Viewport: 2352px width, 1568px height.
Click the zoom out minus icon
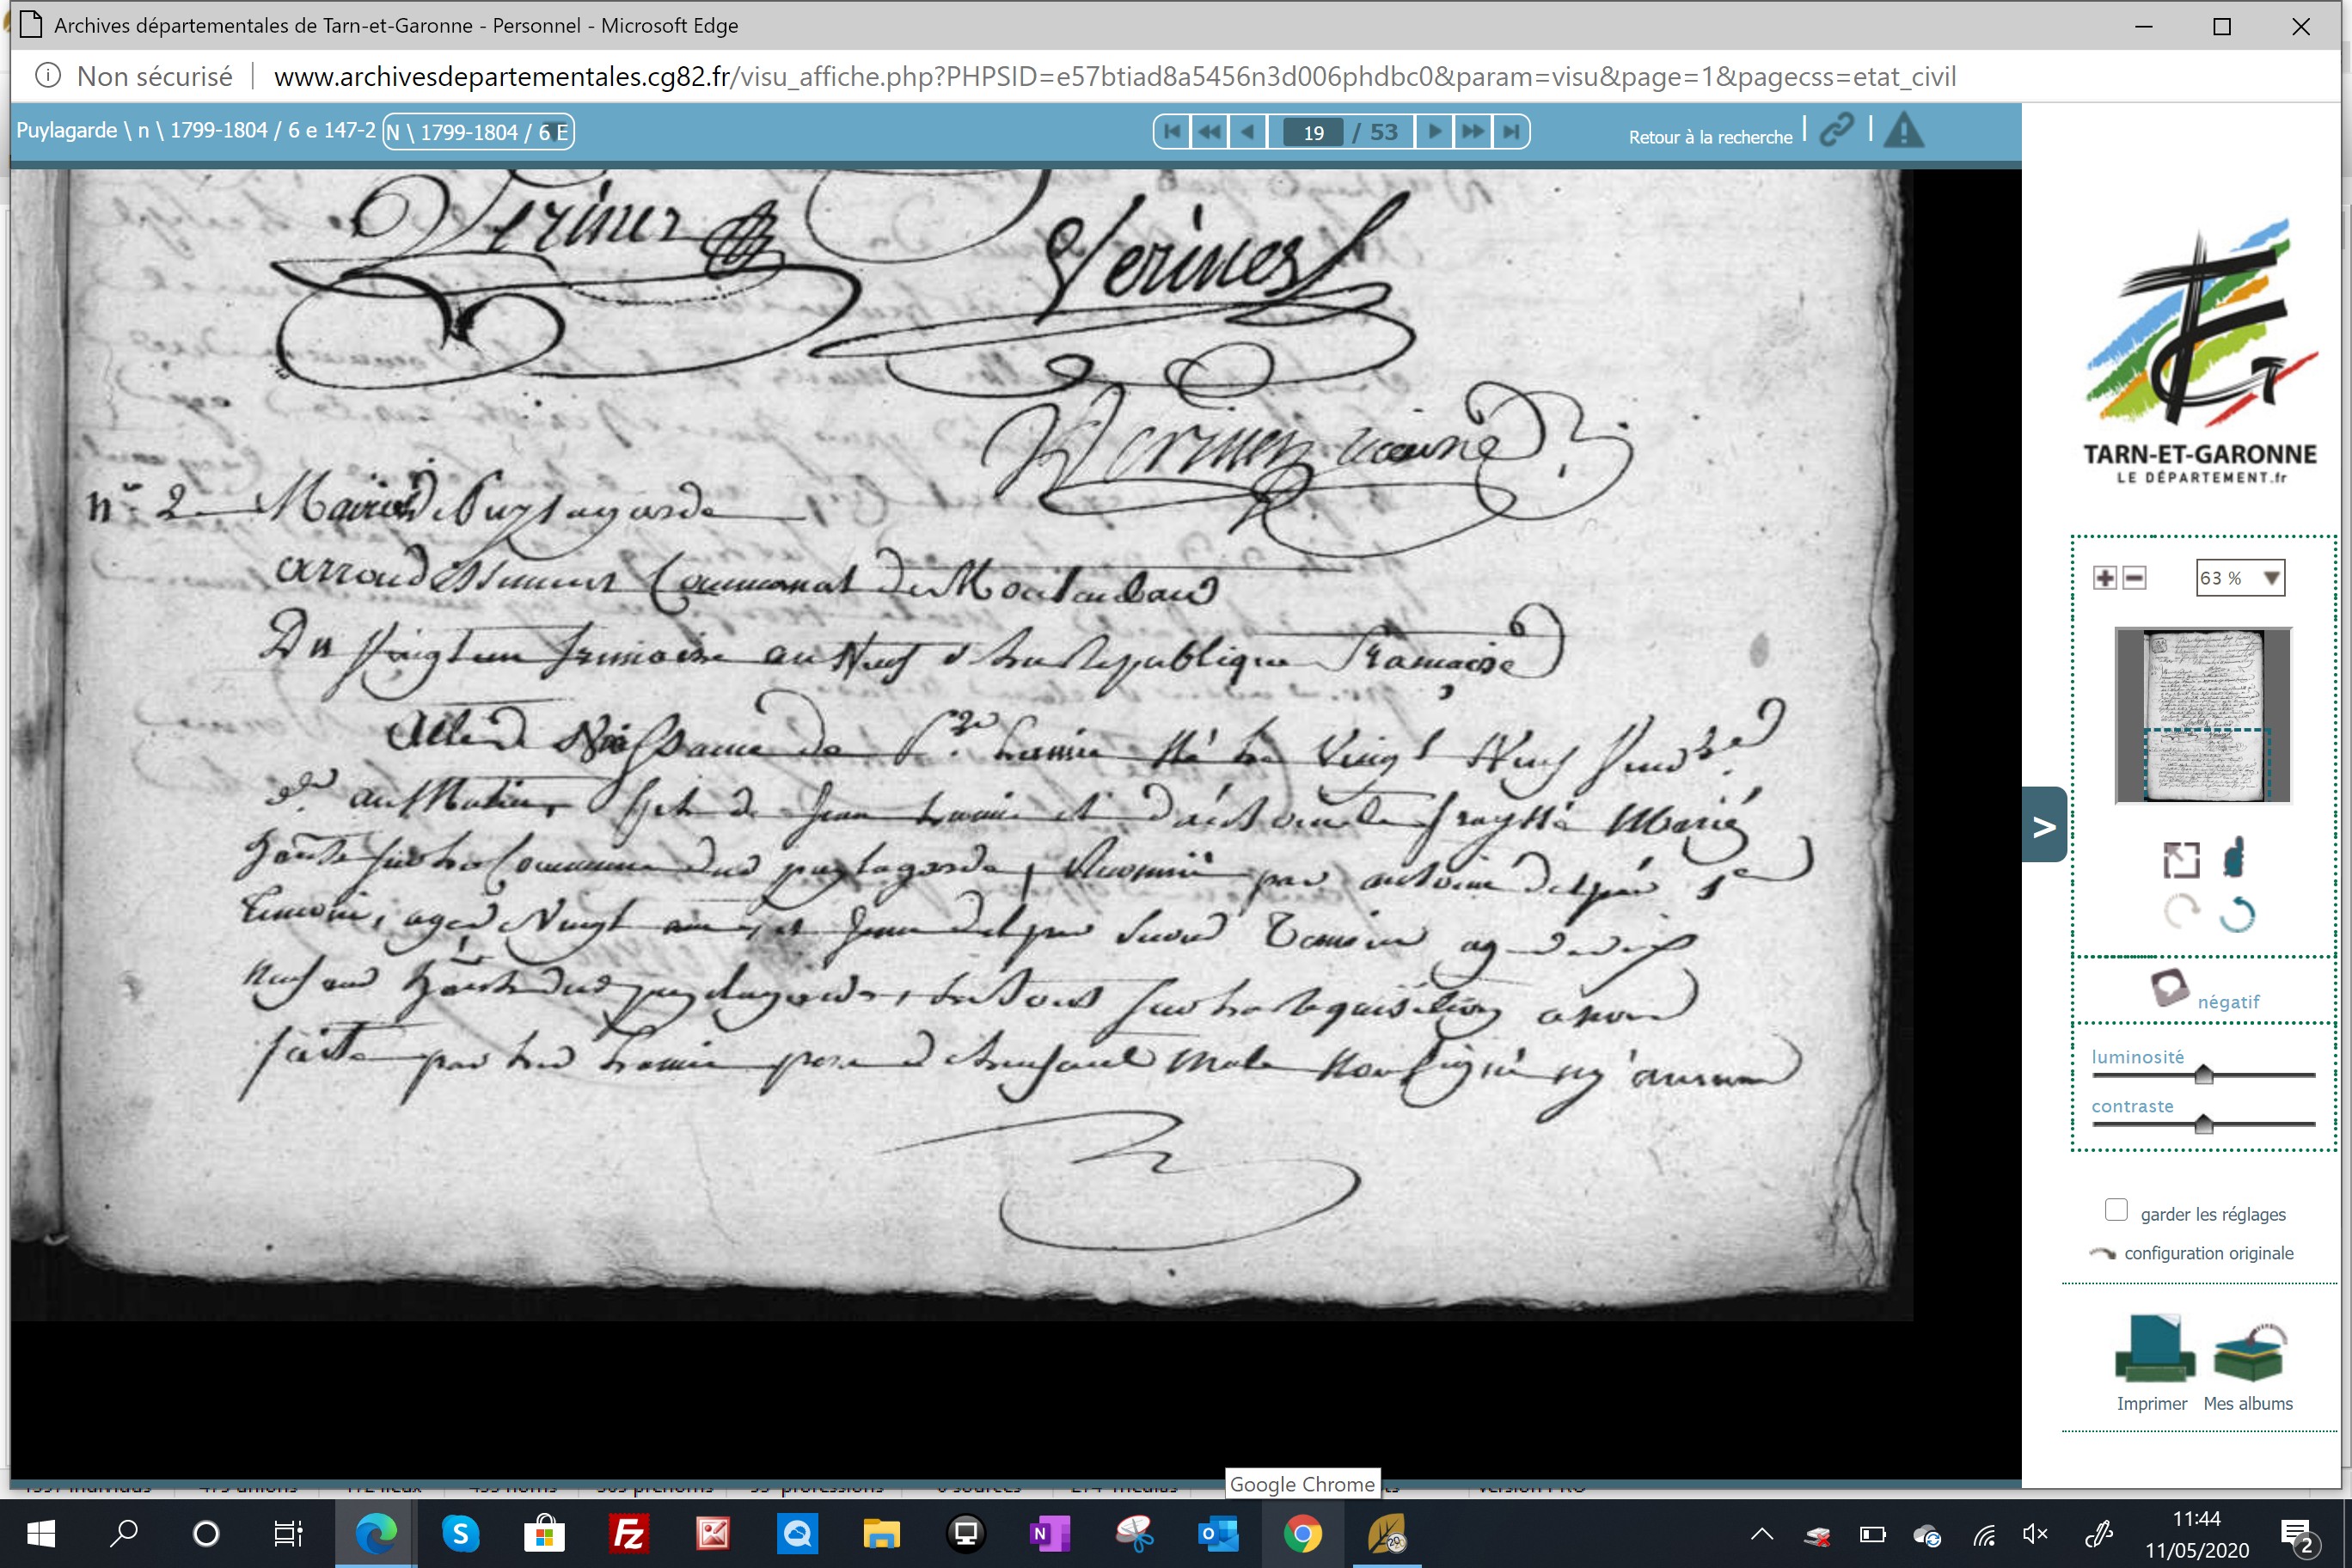pos(2134,577)
